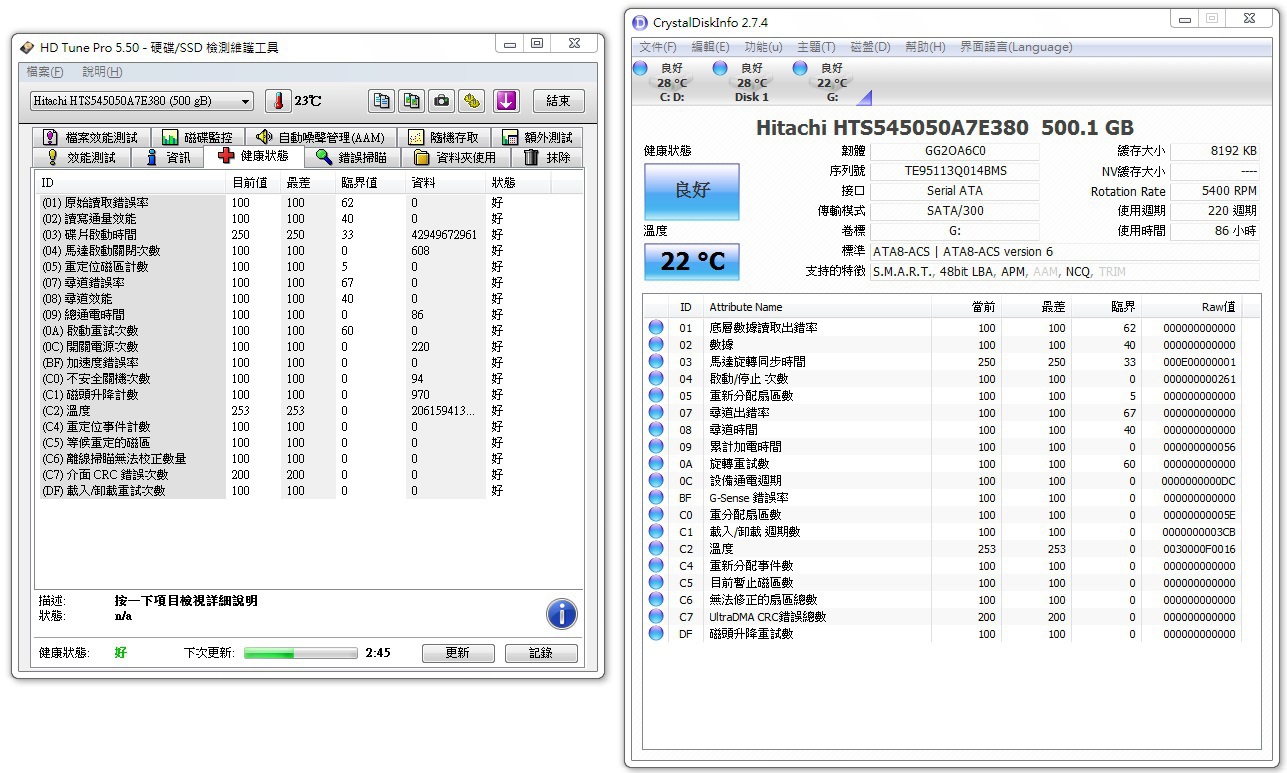
Task: Open the 文件(F) menu in CrystalDiskInfo
Action: pos(658,47)
